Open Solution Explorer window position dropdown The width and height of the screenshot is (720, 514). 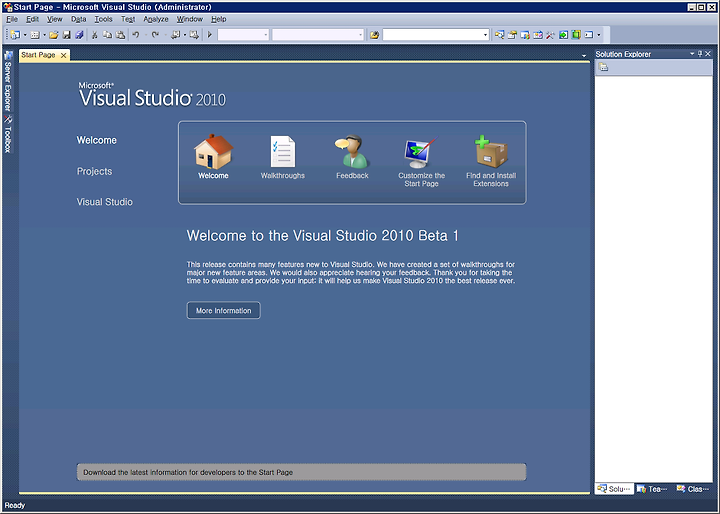point(692,54)
